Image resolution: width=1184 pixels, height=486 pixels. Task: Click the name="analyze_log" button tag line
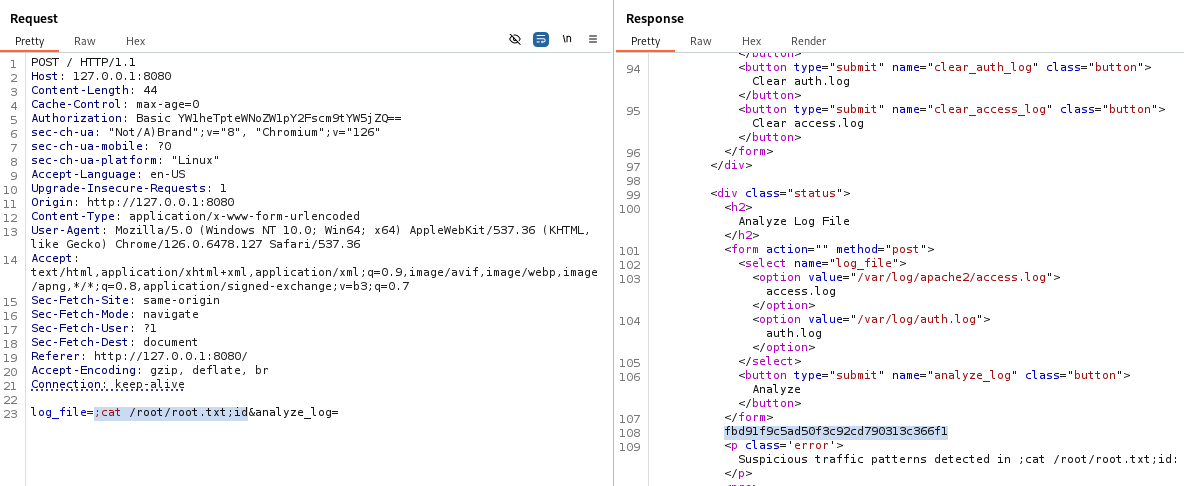(x=934, y=375)
